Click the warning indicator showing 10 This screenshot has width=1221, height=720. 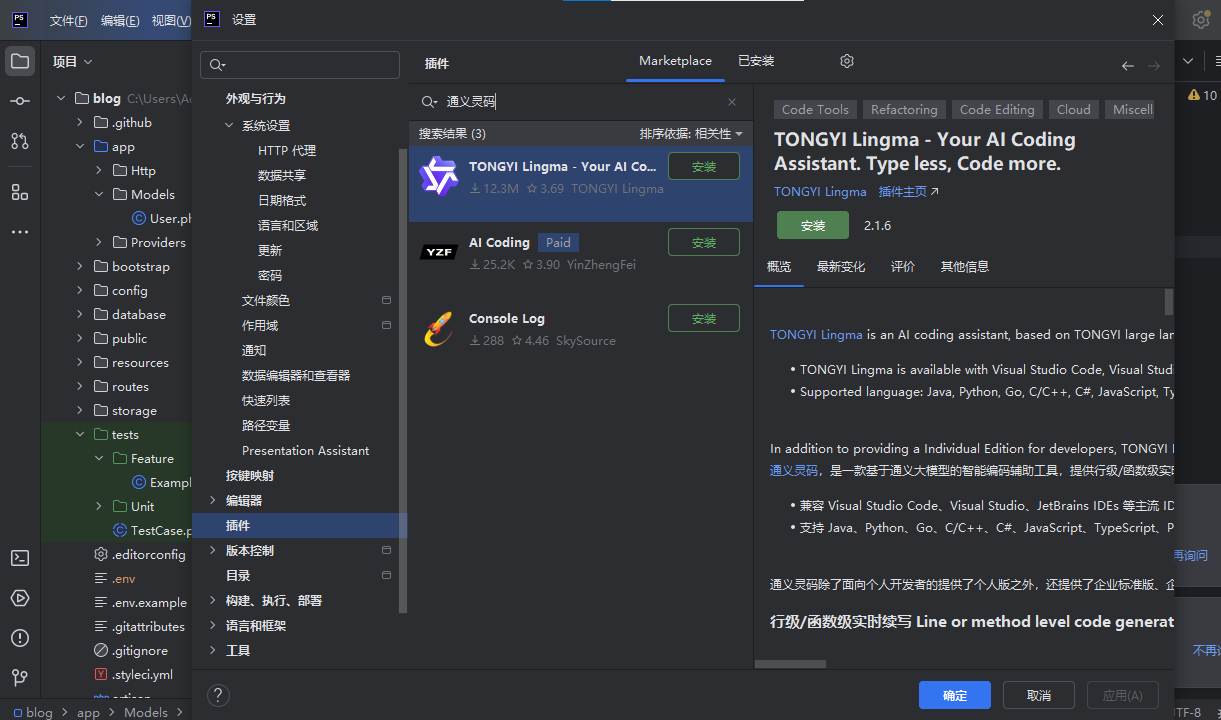[1203, 95]
